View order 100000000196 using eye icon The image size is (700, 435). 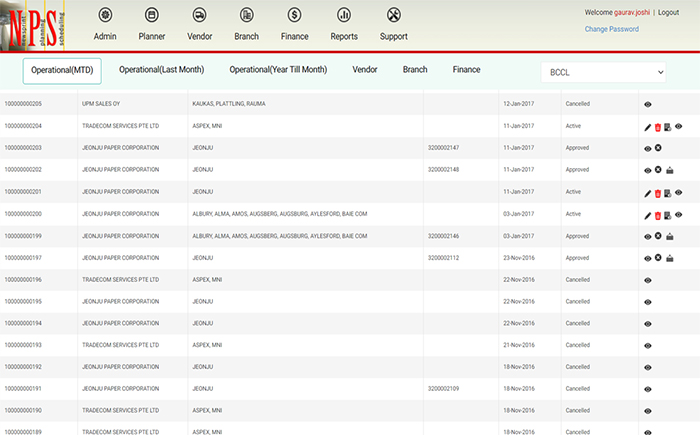click(x=648, y=280)
